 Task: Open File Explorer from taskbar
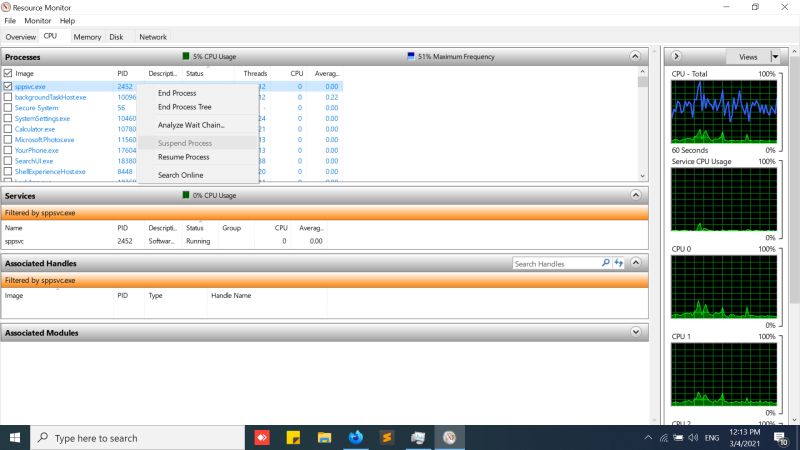(324, 438)
